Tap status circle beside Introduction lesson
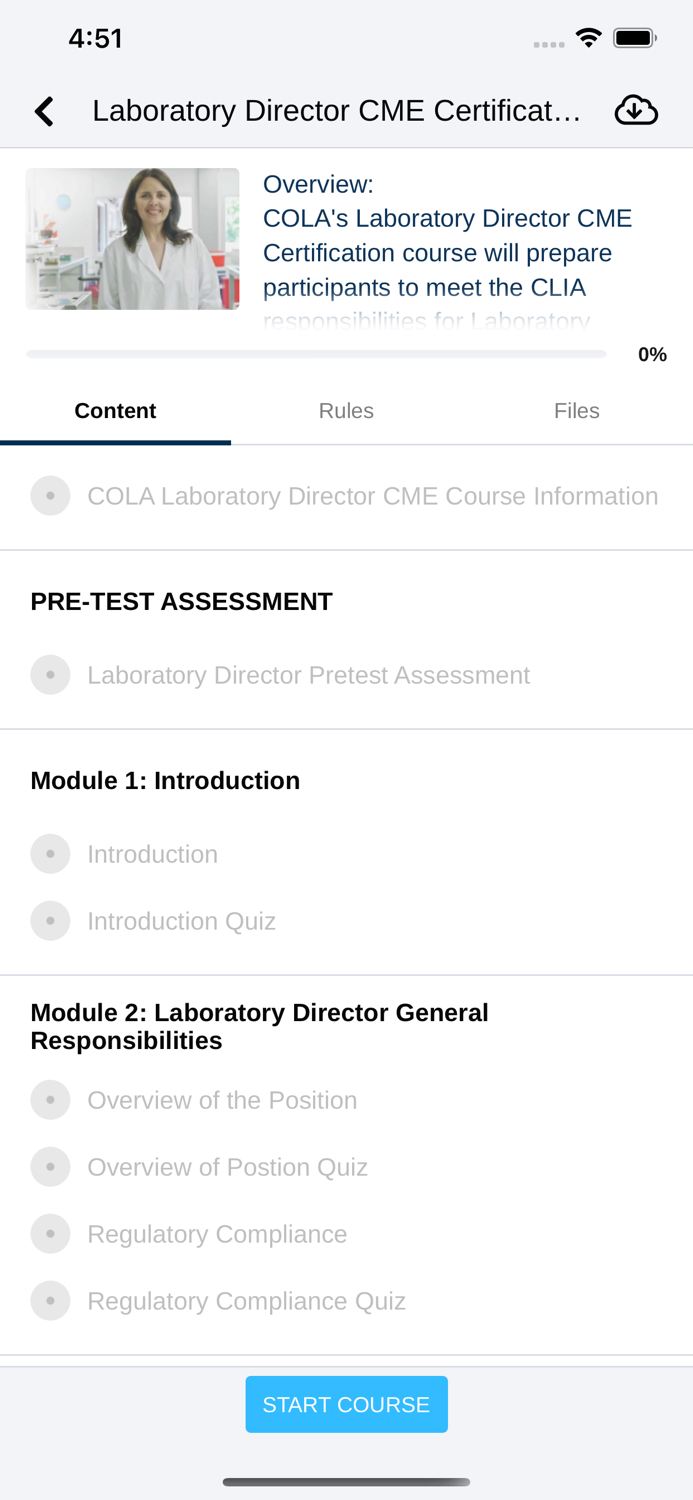The width and height of the screenshot is (693, 1500). (50, 854)
